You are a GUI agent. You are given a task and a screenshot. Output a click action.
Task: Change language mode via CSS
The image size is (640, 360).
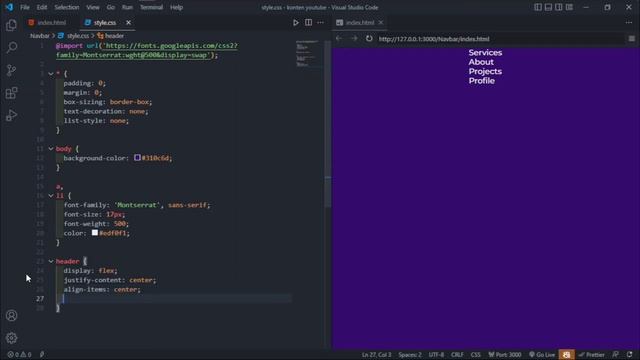476,355
